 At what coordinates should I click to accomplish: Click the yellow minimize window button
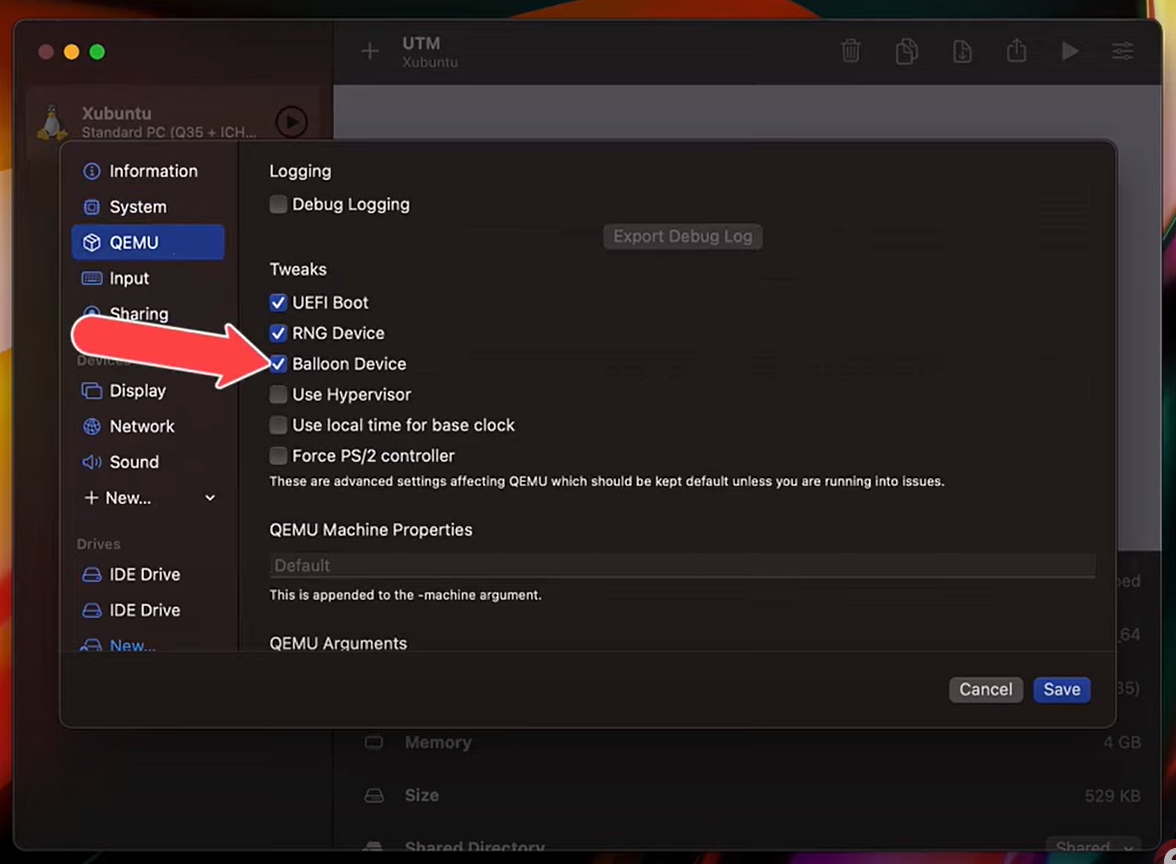(71, 52)
